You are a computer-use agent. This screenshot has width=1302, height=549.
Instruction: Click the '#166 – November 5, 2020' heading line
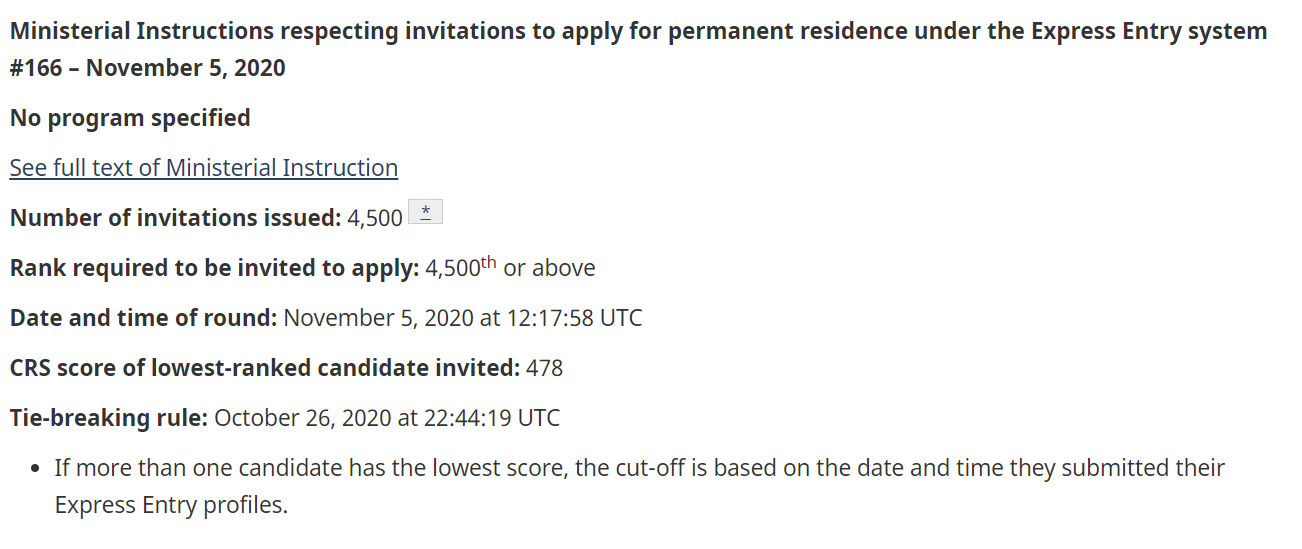coord(147,68)
